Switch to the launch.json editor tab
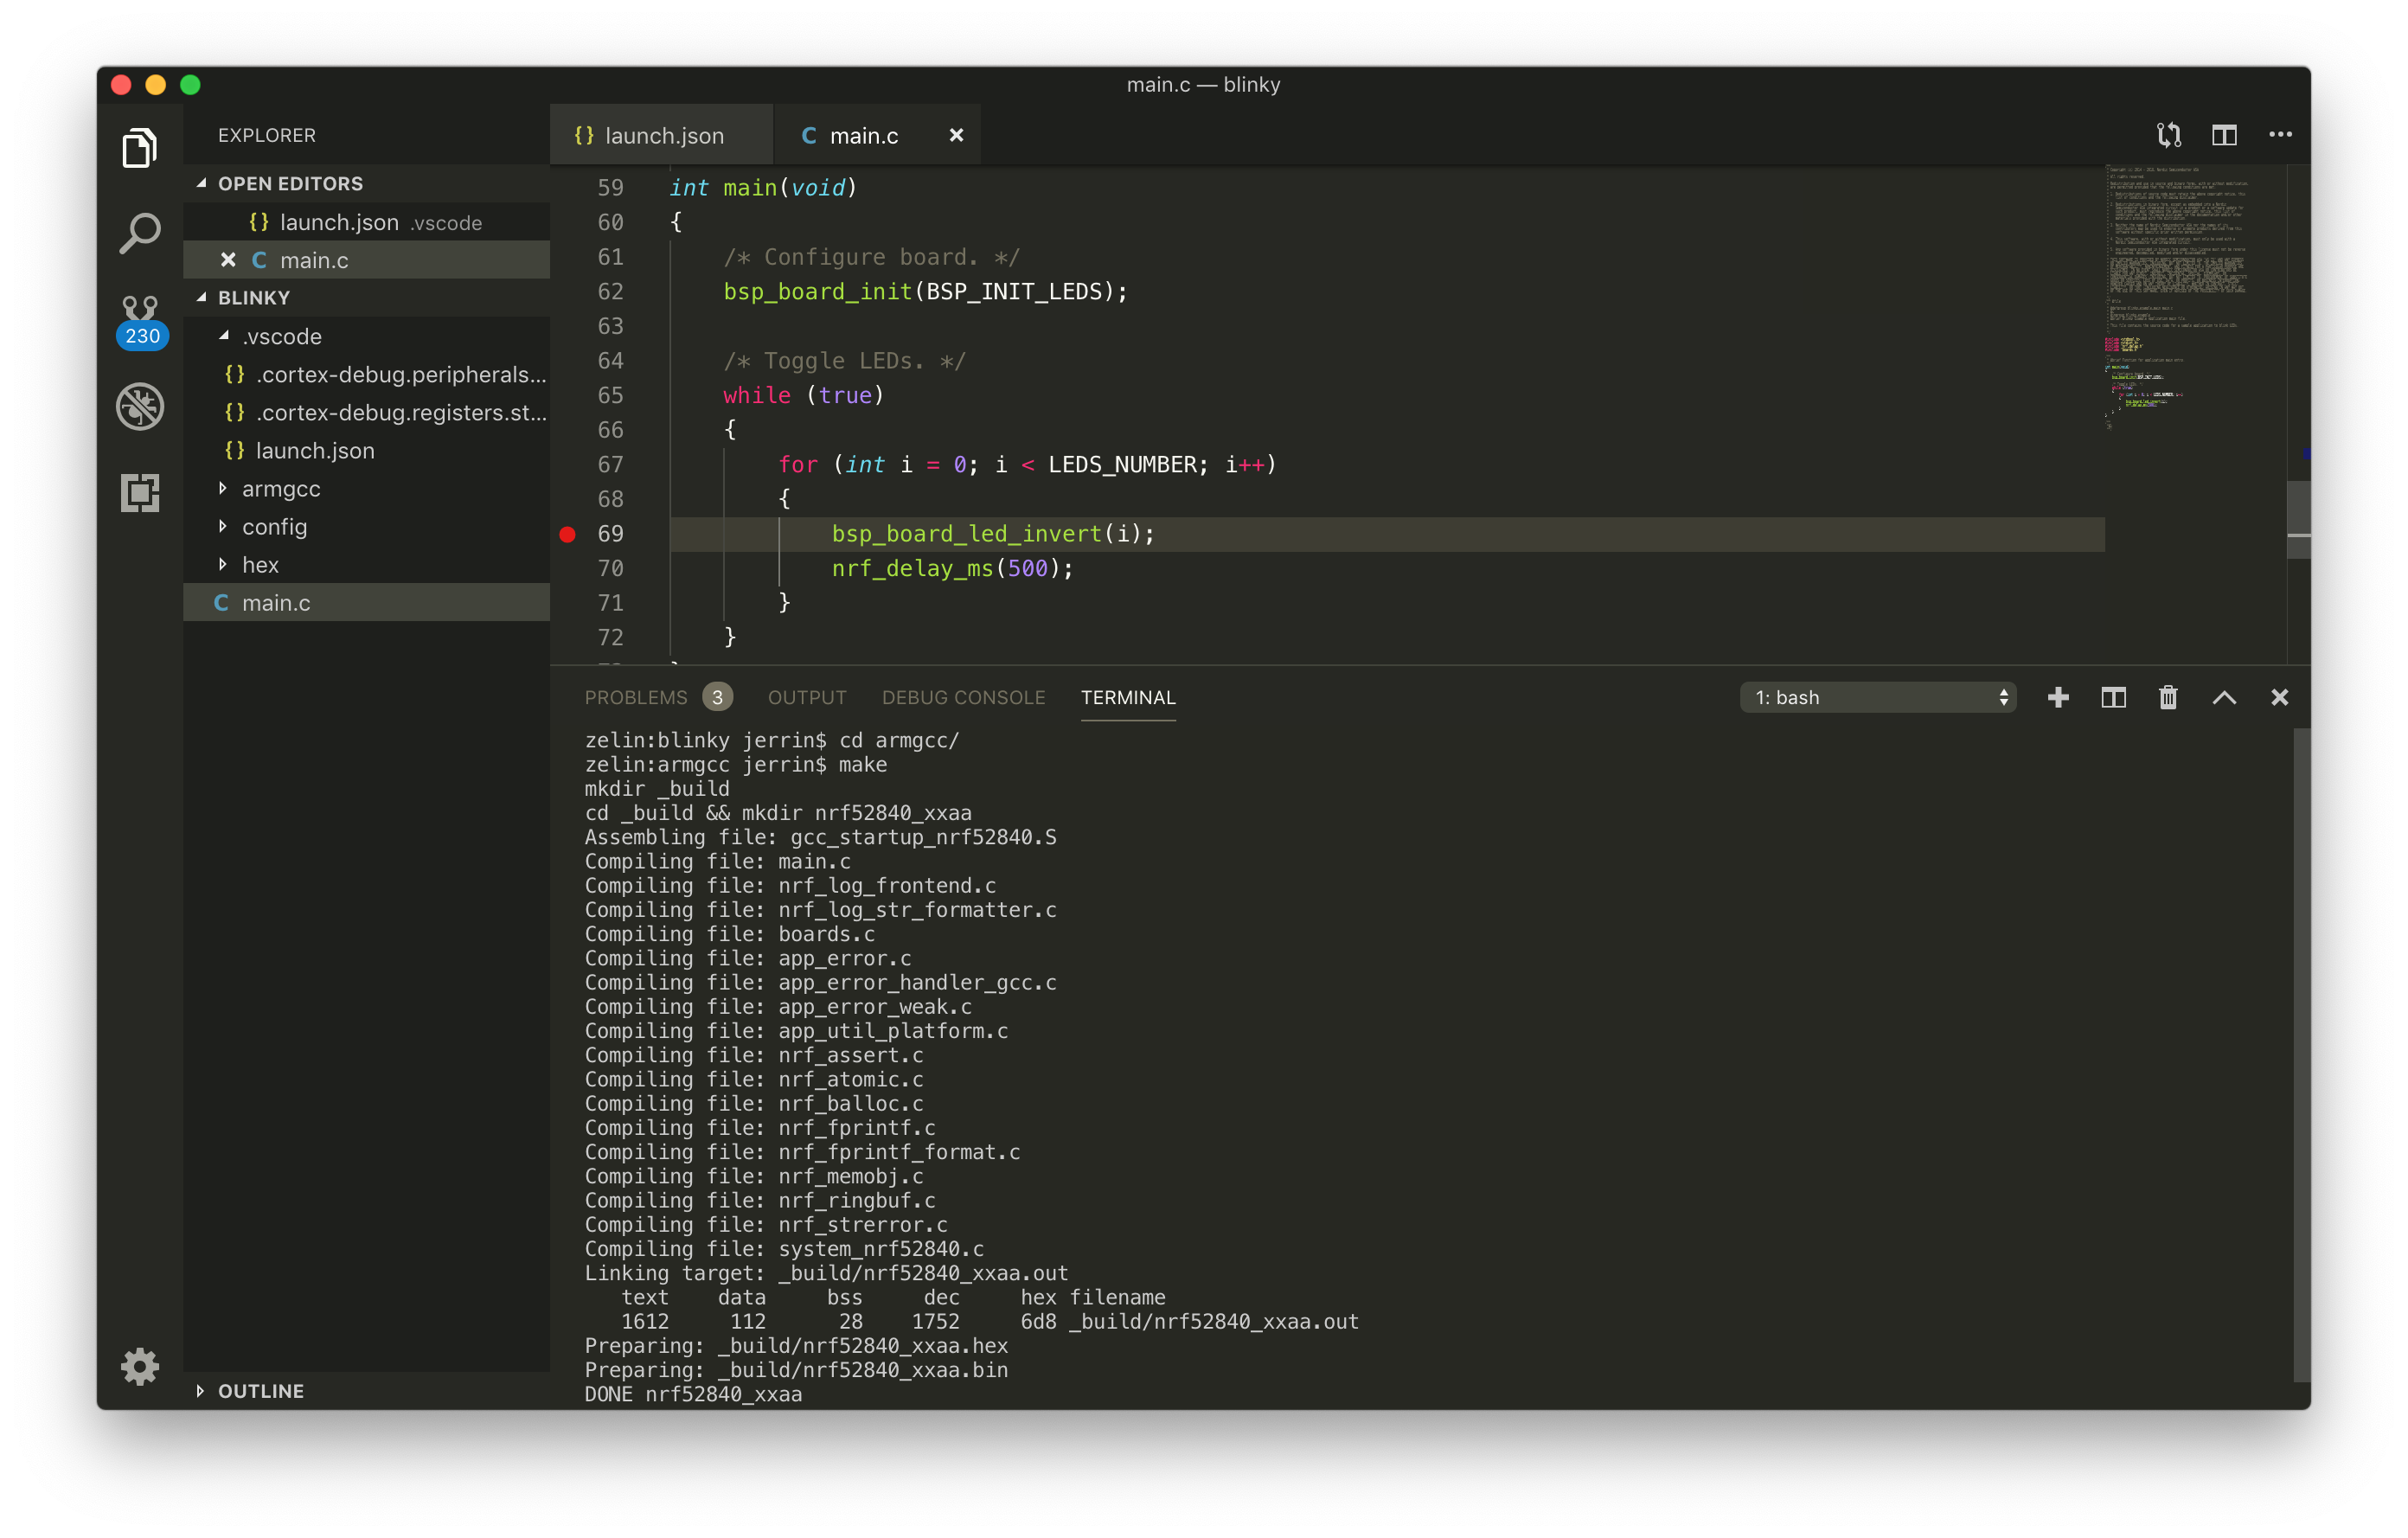This screenshot has width=2408, height=1538. [661, 135]
